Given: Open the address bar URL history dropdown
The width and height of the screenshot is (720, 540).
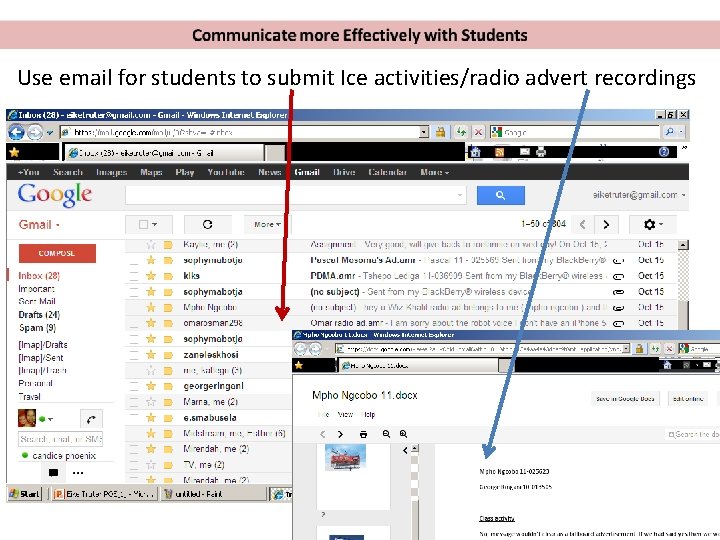Looking at the screenshot, I should pyautogui.click(x=424, y=132).
